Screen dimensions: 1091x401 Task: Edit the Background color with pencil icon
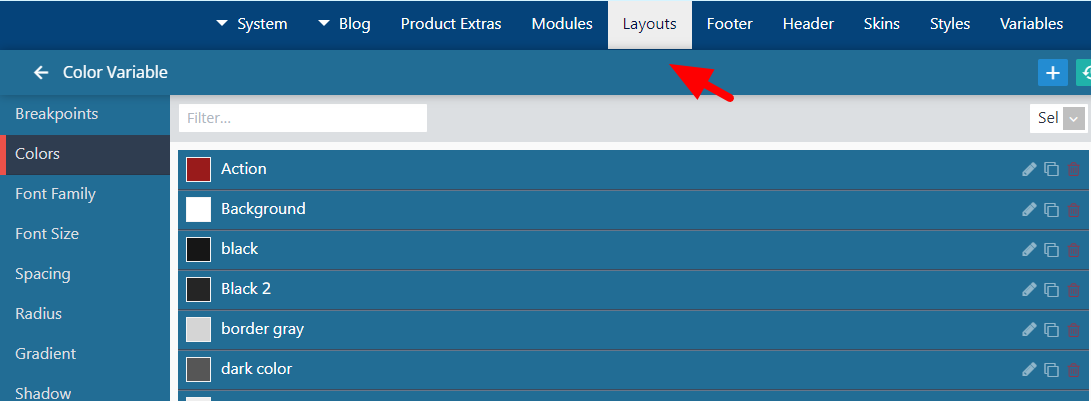click(x=1029, y=210)
